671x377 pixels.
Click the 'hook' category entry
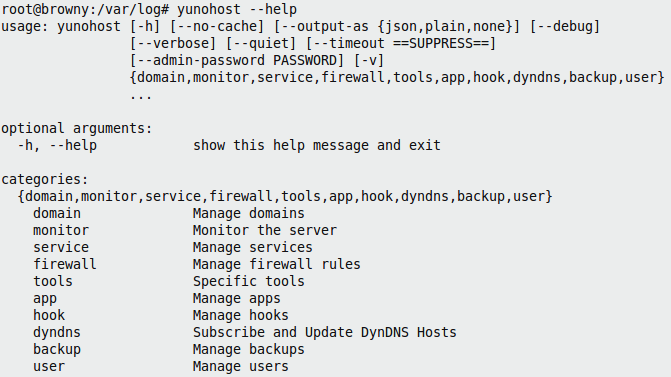click(x=49, y=315)
